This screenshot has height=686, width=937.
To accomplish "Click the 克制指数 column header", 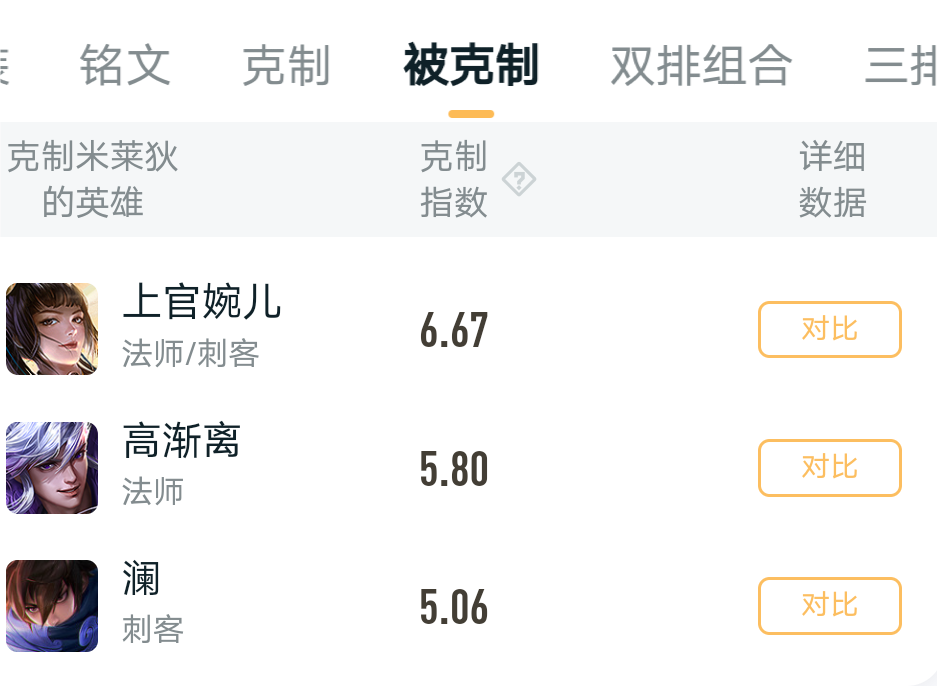I will coord(454,179).
